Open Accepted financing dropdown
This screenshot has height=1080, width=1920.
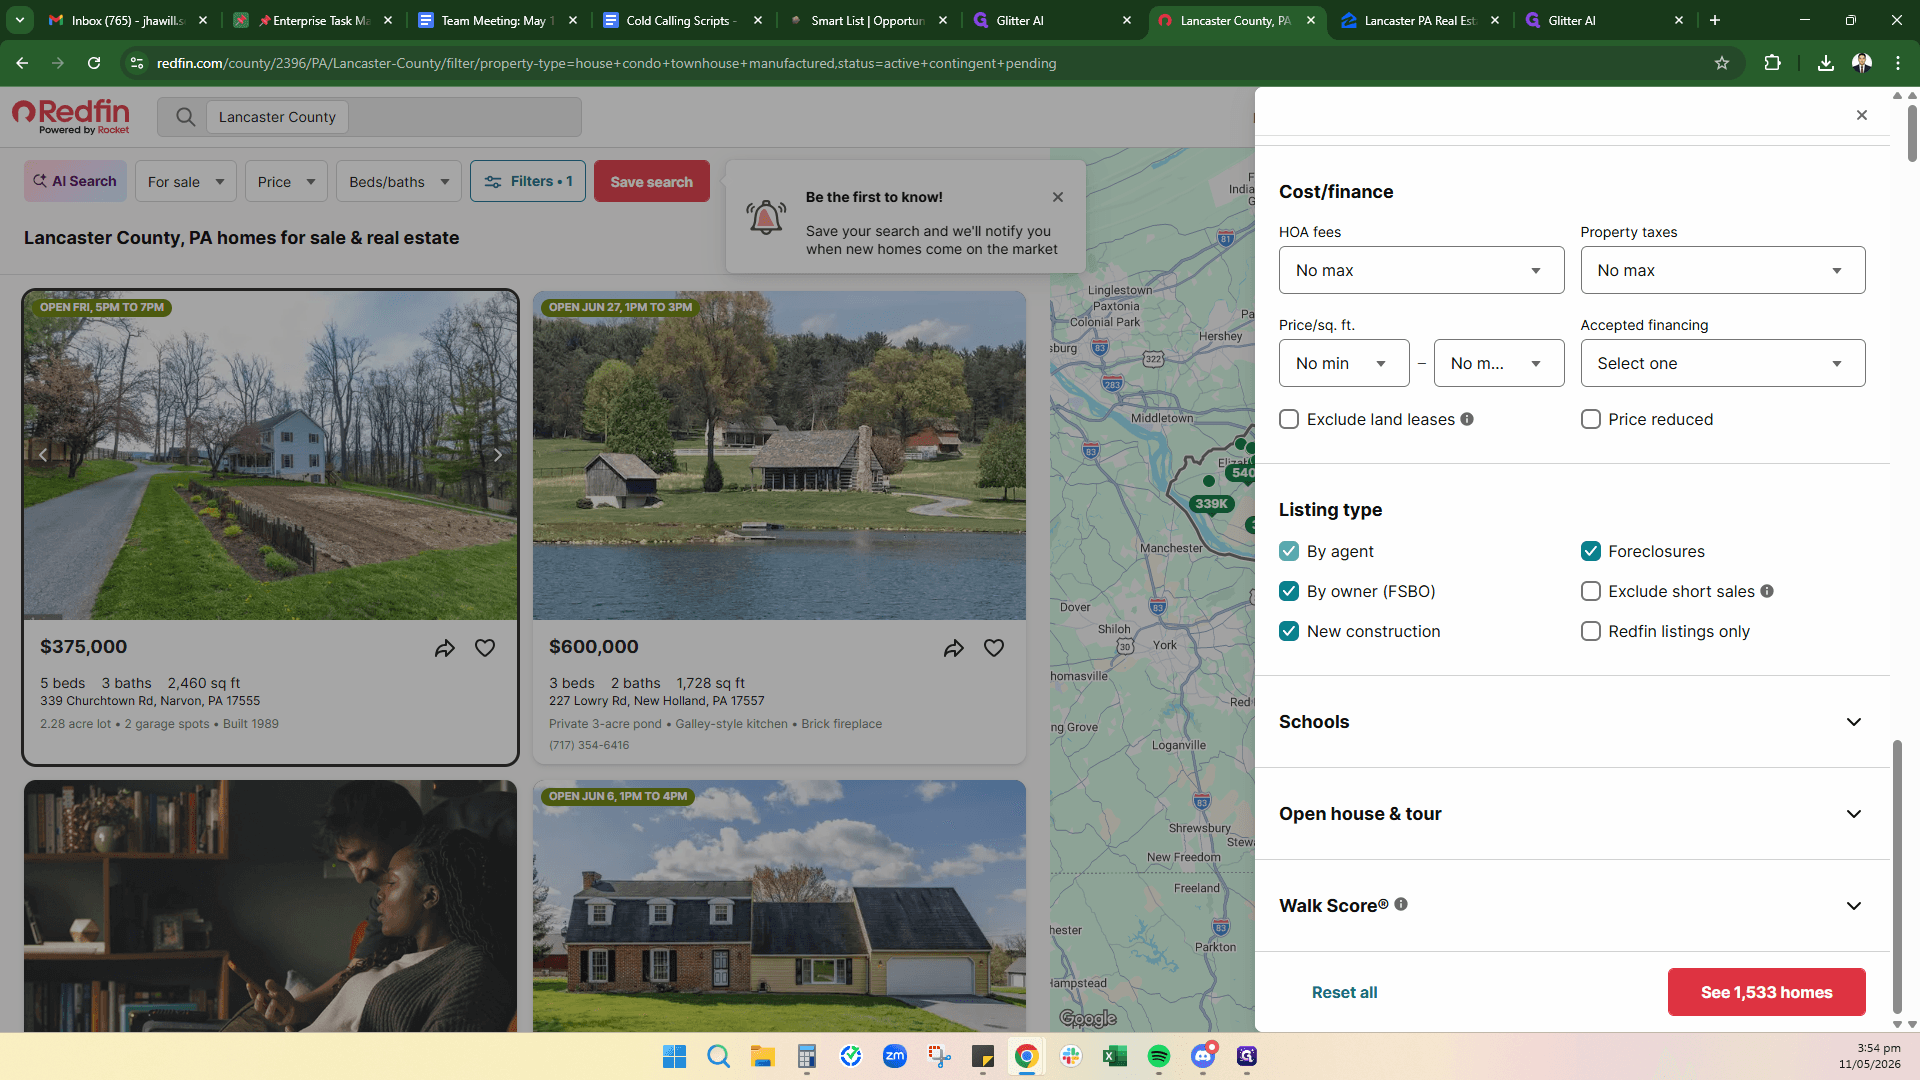pos(1723,363)
